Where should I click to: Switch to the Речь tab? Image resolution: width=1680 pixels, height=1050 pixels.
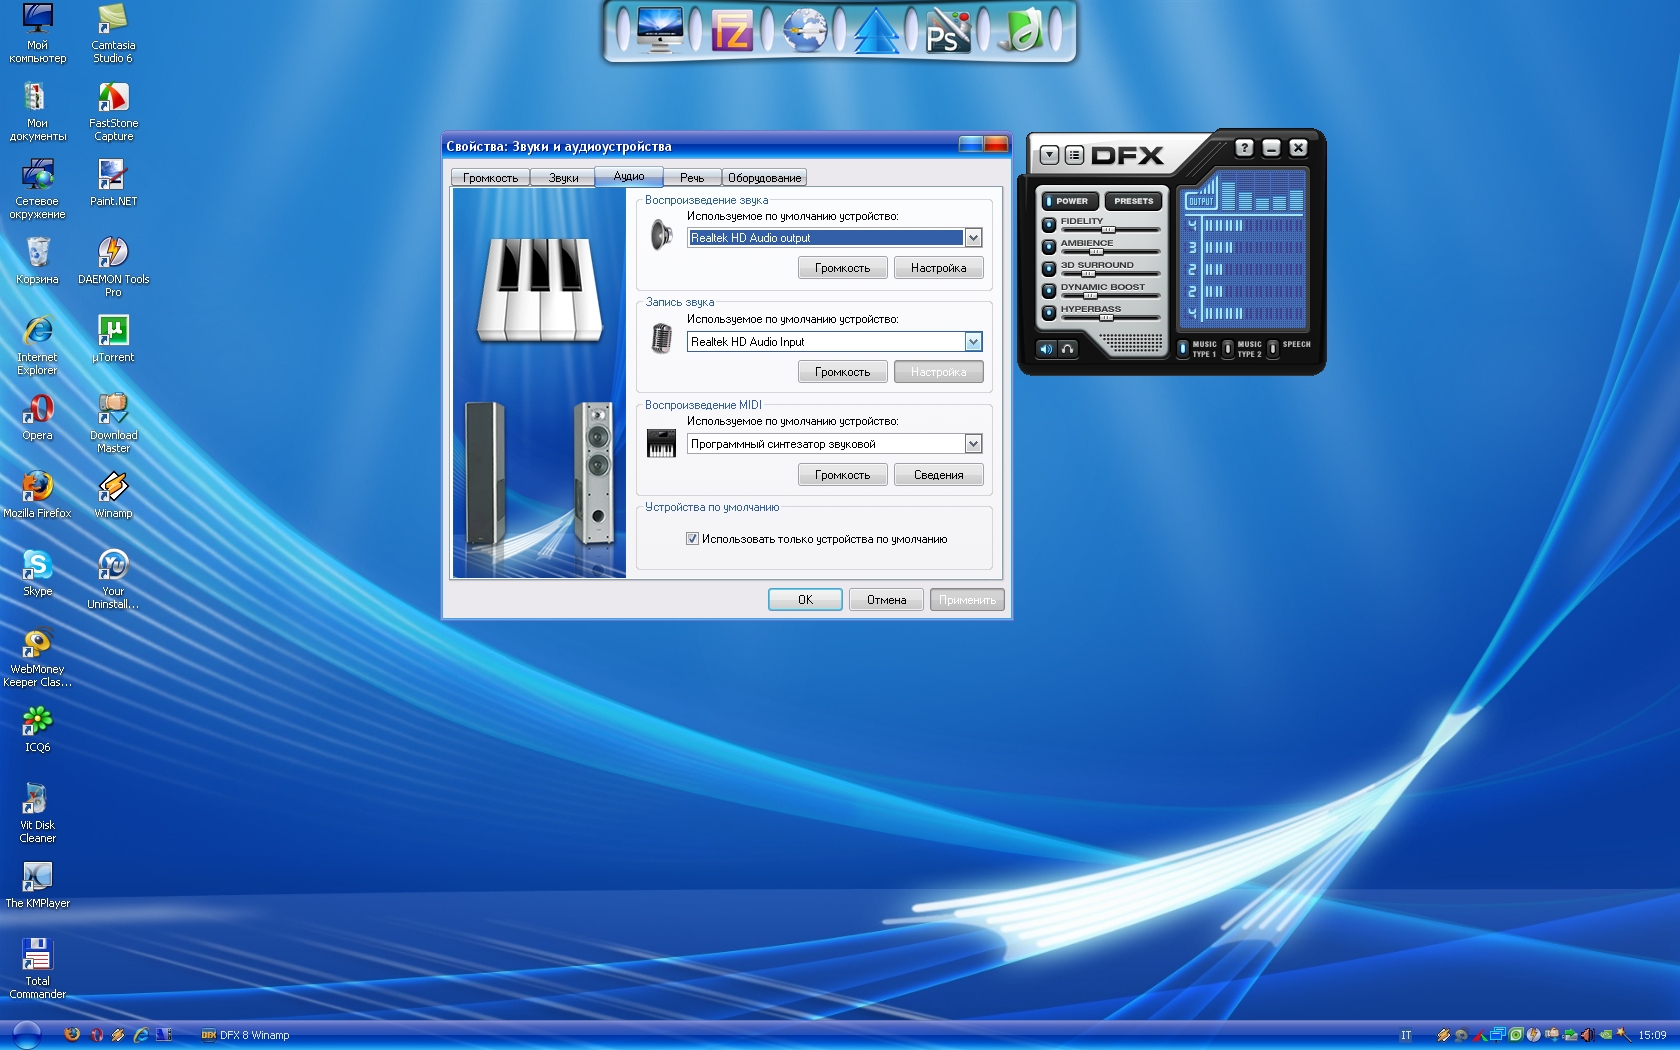[x=692, y=178]
